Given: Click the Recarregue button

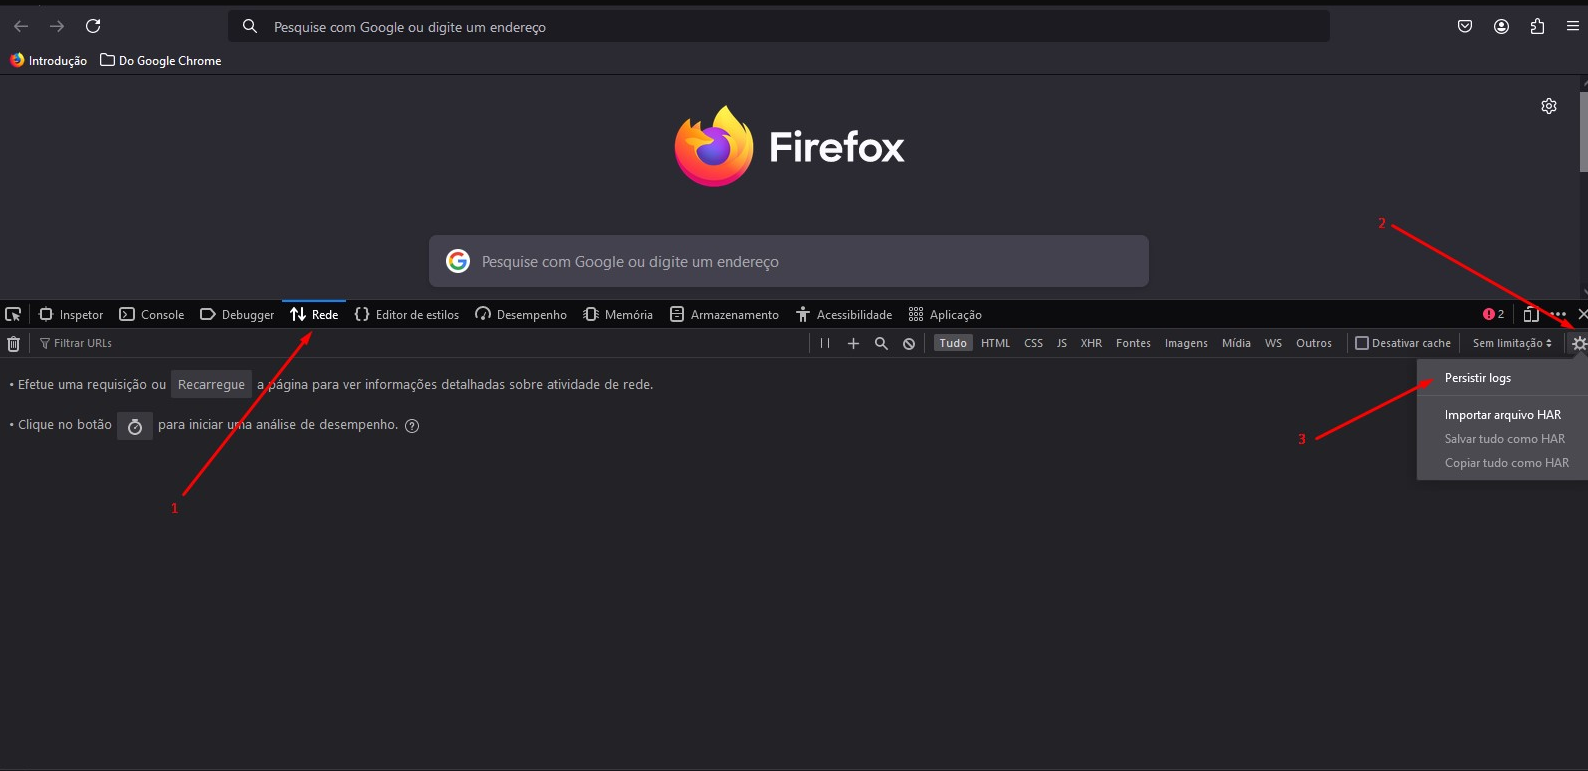Looking at the screenshot, I should pos(211,385).
